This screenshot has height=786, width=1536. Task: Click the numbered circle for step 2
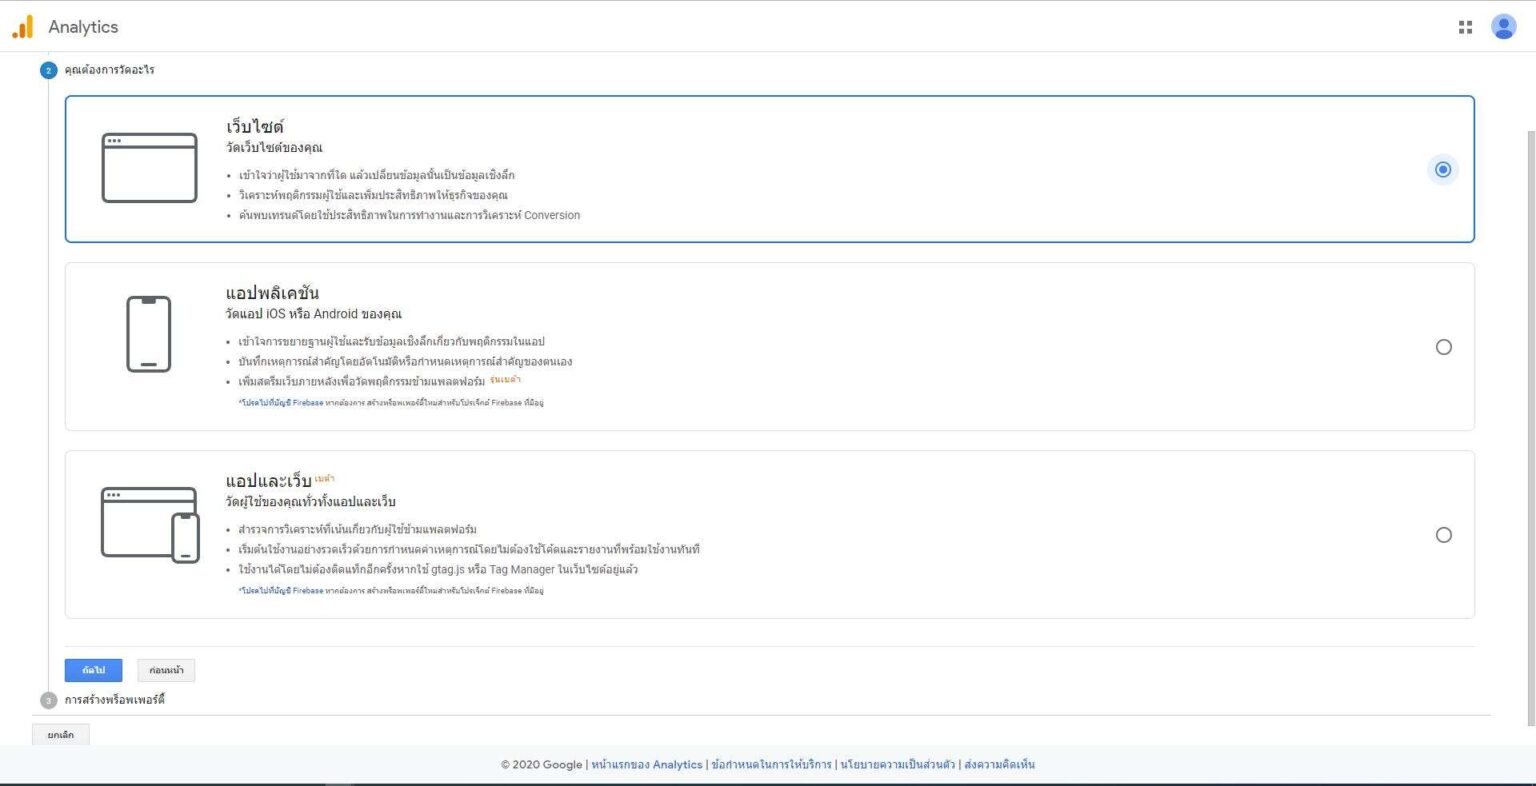(47, 70)
